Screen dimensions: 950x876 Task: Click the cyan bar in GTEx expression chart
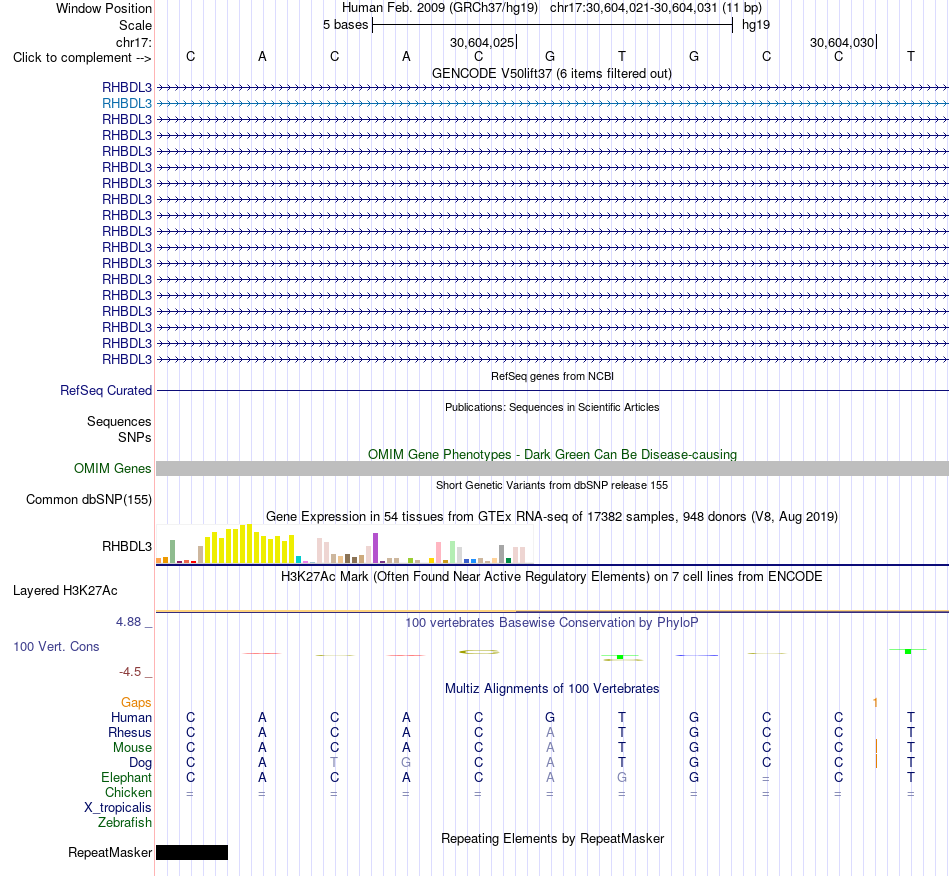298,559
